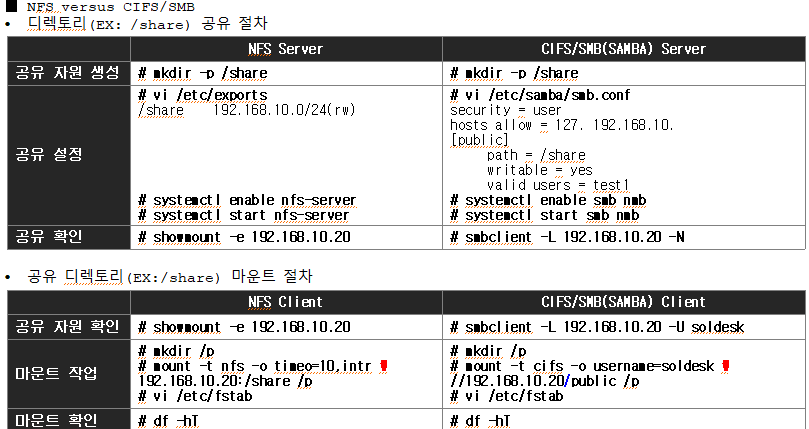Click the section name "[public]"
Viewport: 809px width, 429px height.
click(480, 140)
